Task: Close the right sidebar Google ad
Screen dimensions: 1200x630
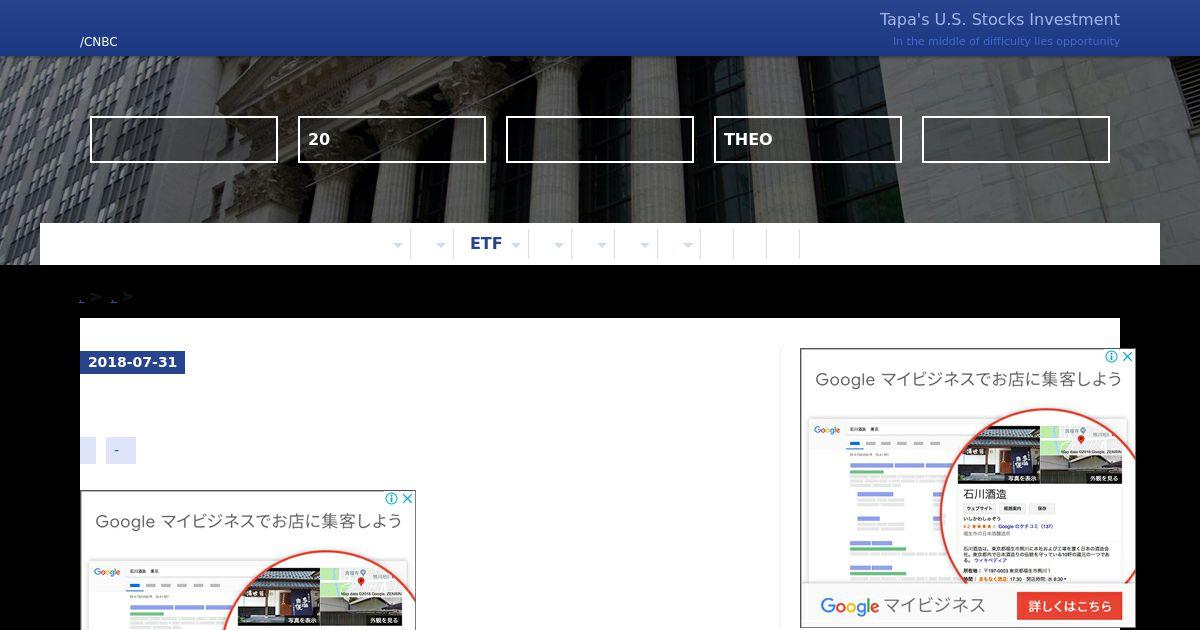Action: (x=1127, y=357)
